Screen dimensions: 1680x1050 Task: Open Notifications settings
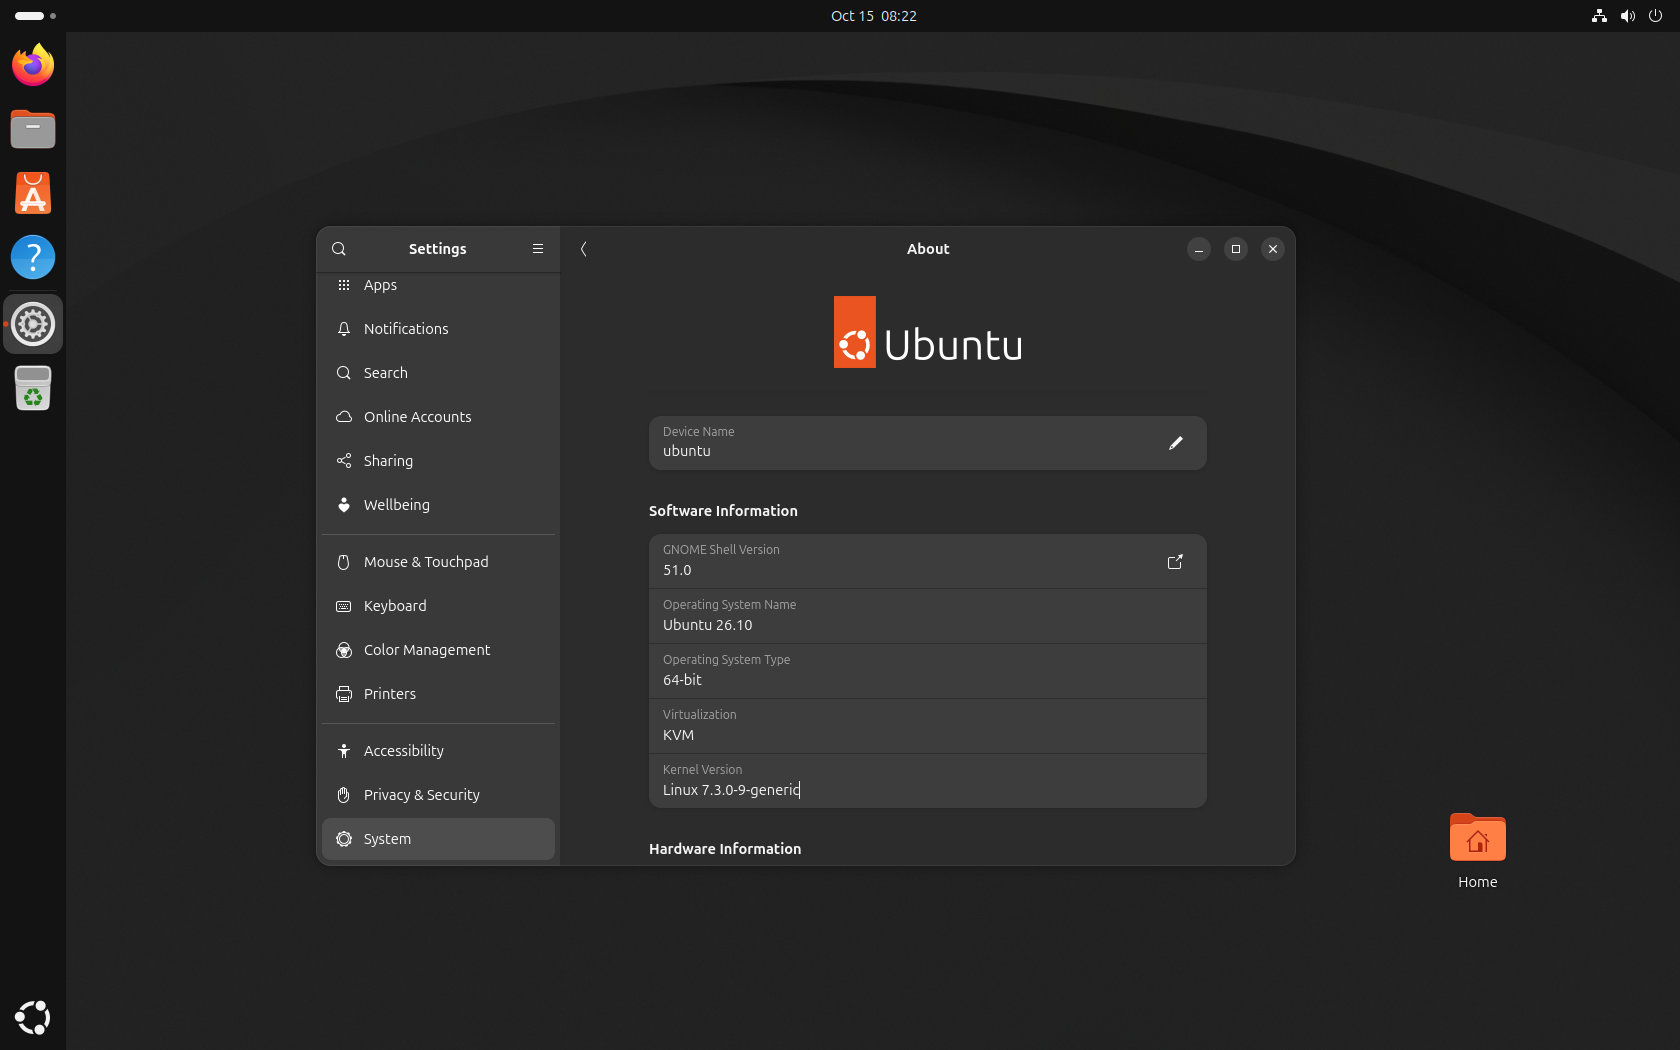[x=438, y=329]
